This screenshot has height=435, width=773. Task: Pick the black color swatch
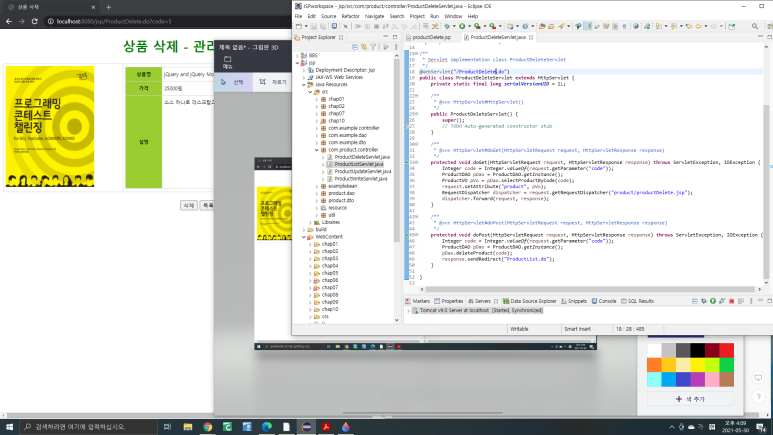pyautogui.click(x=698, y=350)
